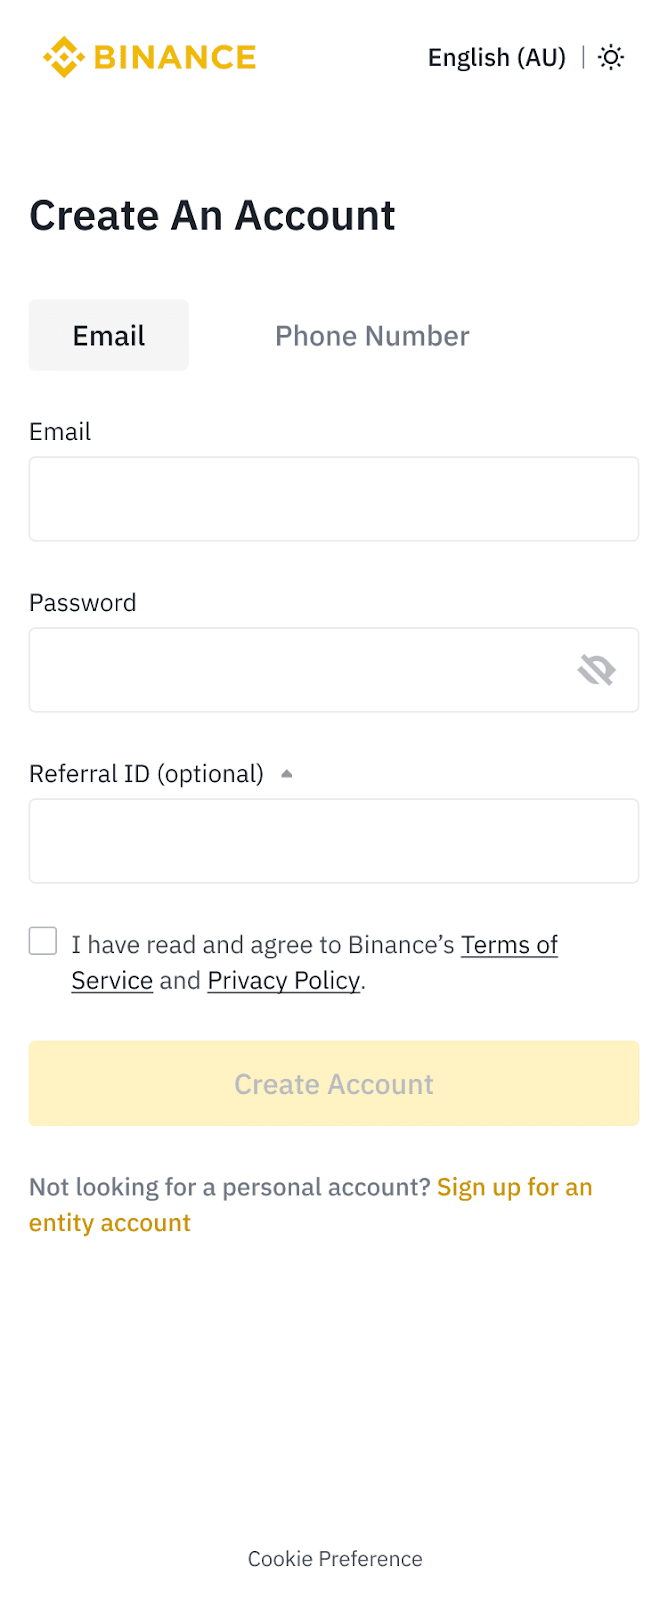This screenshot has width=668, height=1600.
Task: Toggle the sun theme icon
Action: tap(611, 57)
